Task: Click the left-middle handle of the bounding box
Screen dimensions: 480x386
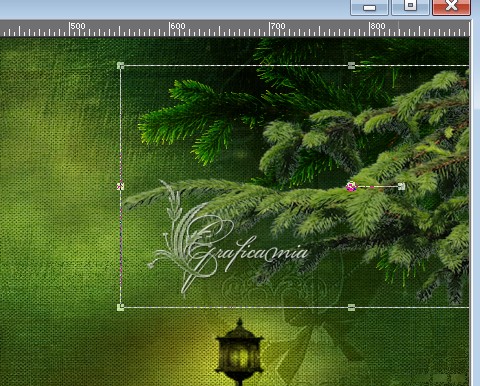Action: [120, 186]
